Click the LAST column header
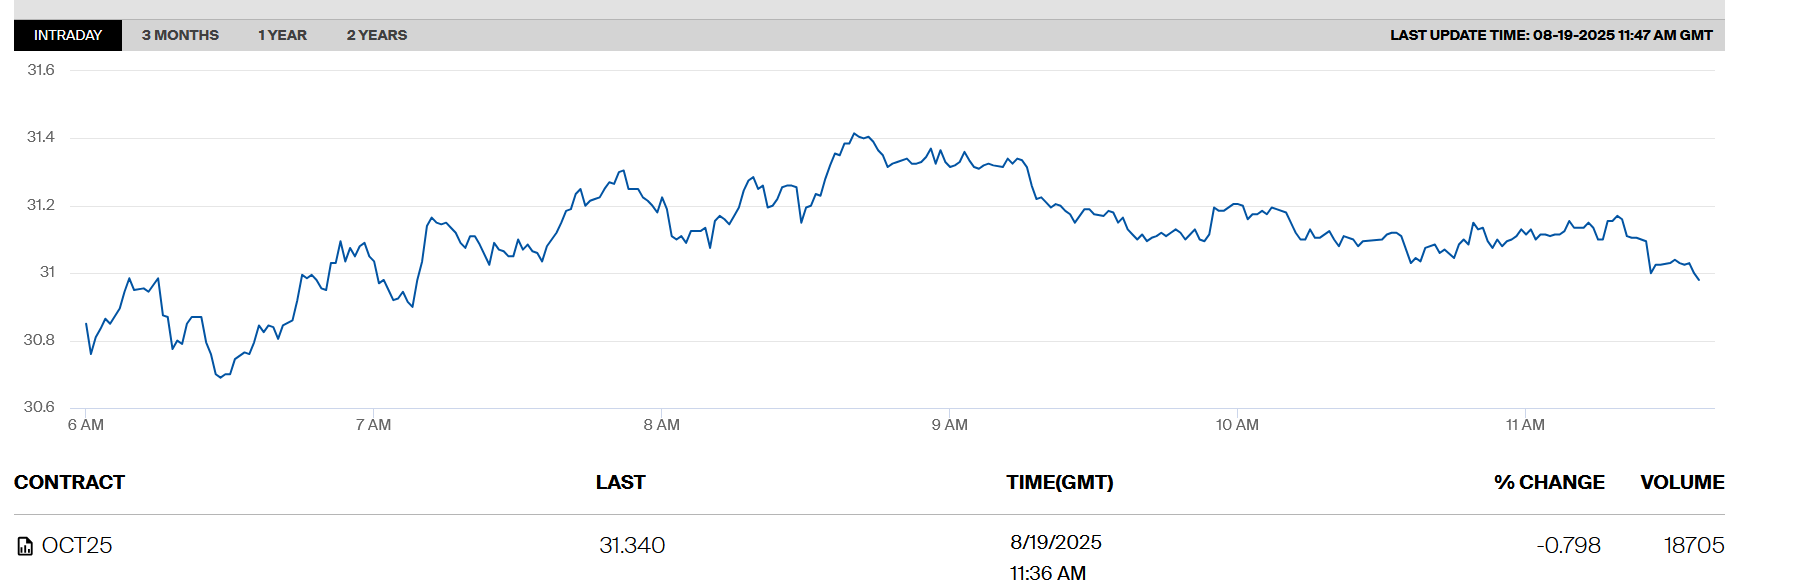Viewport: 1810px width, 587px height. coord(620,483)
